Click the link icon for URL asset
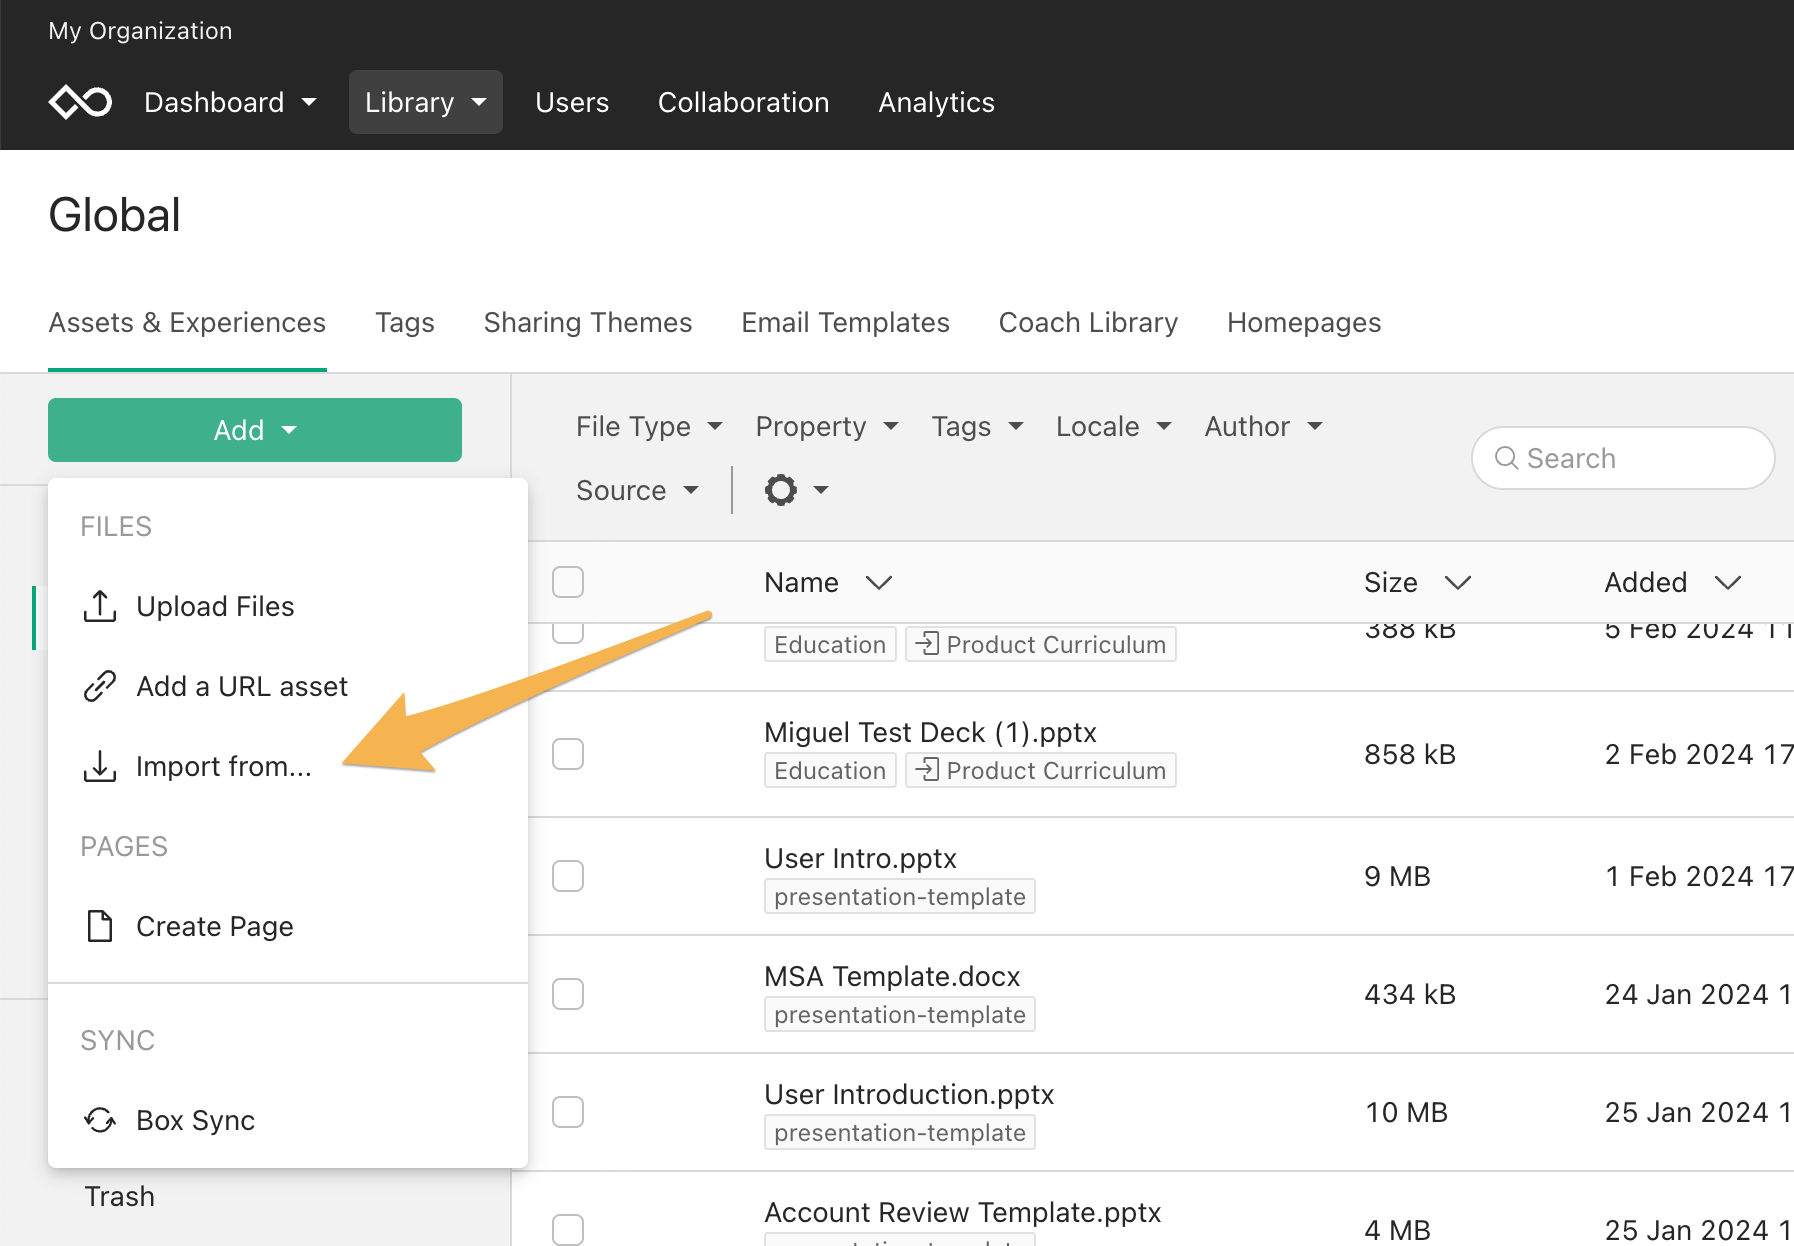The width and height of the screenshot is (1794, 1246). click(99, 686)
